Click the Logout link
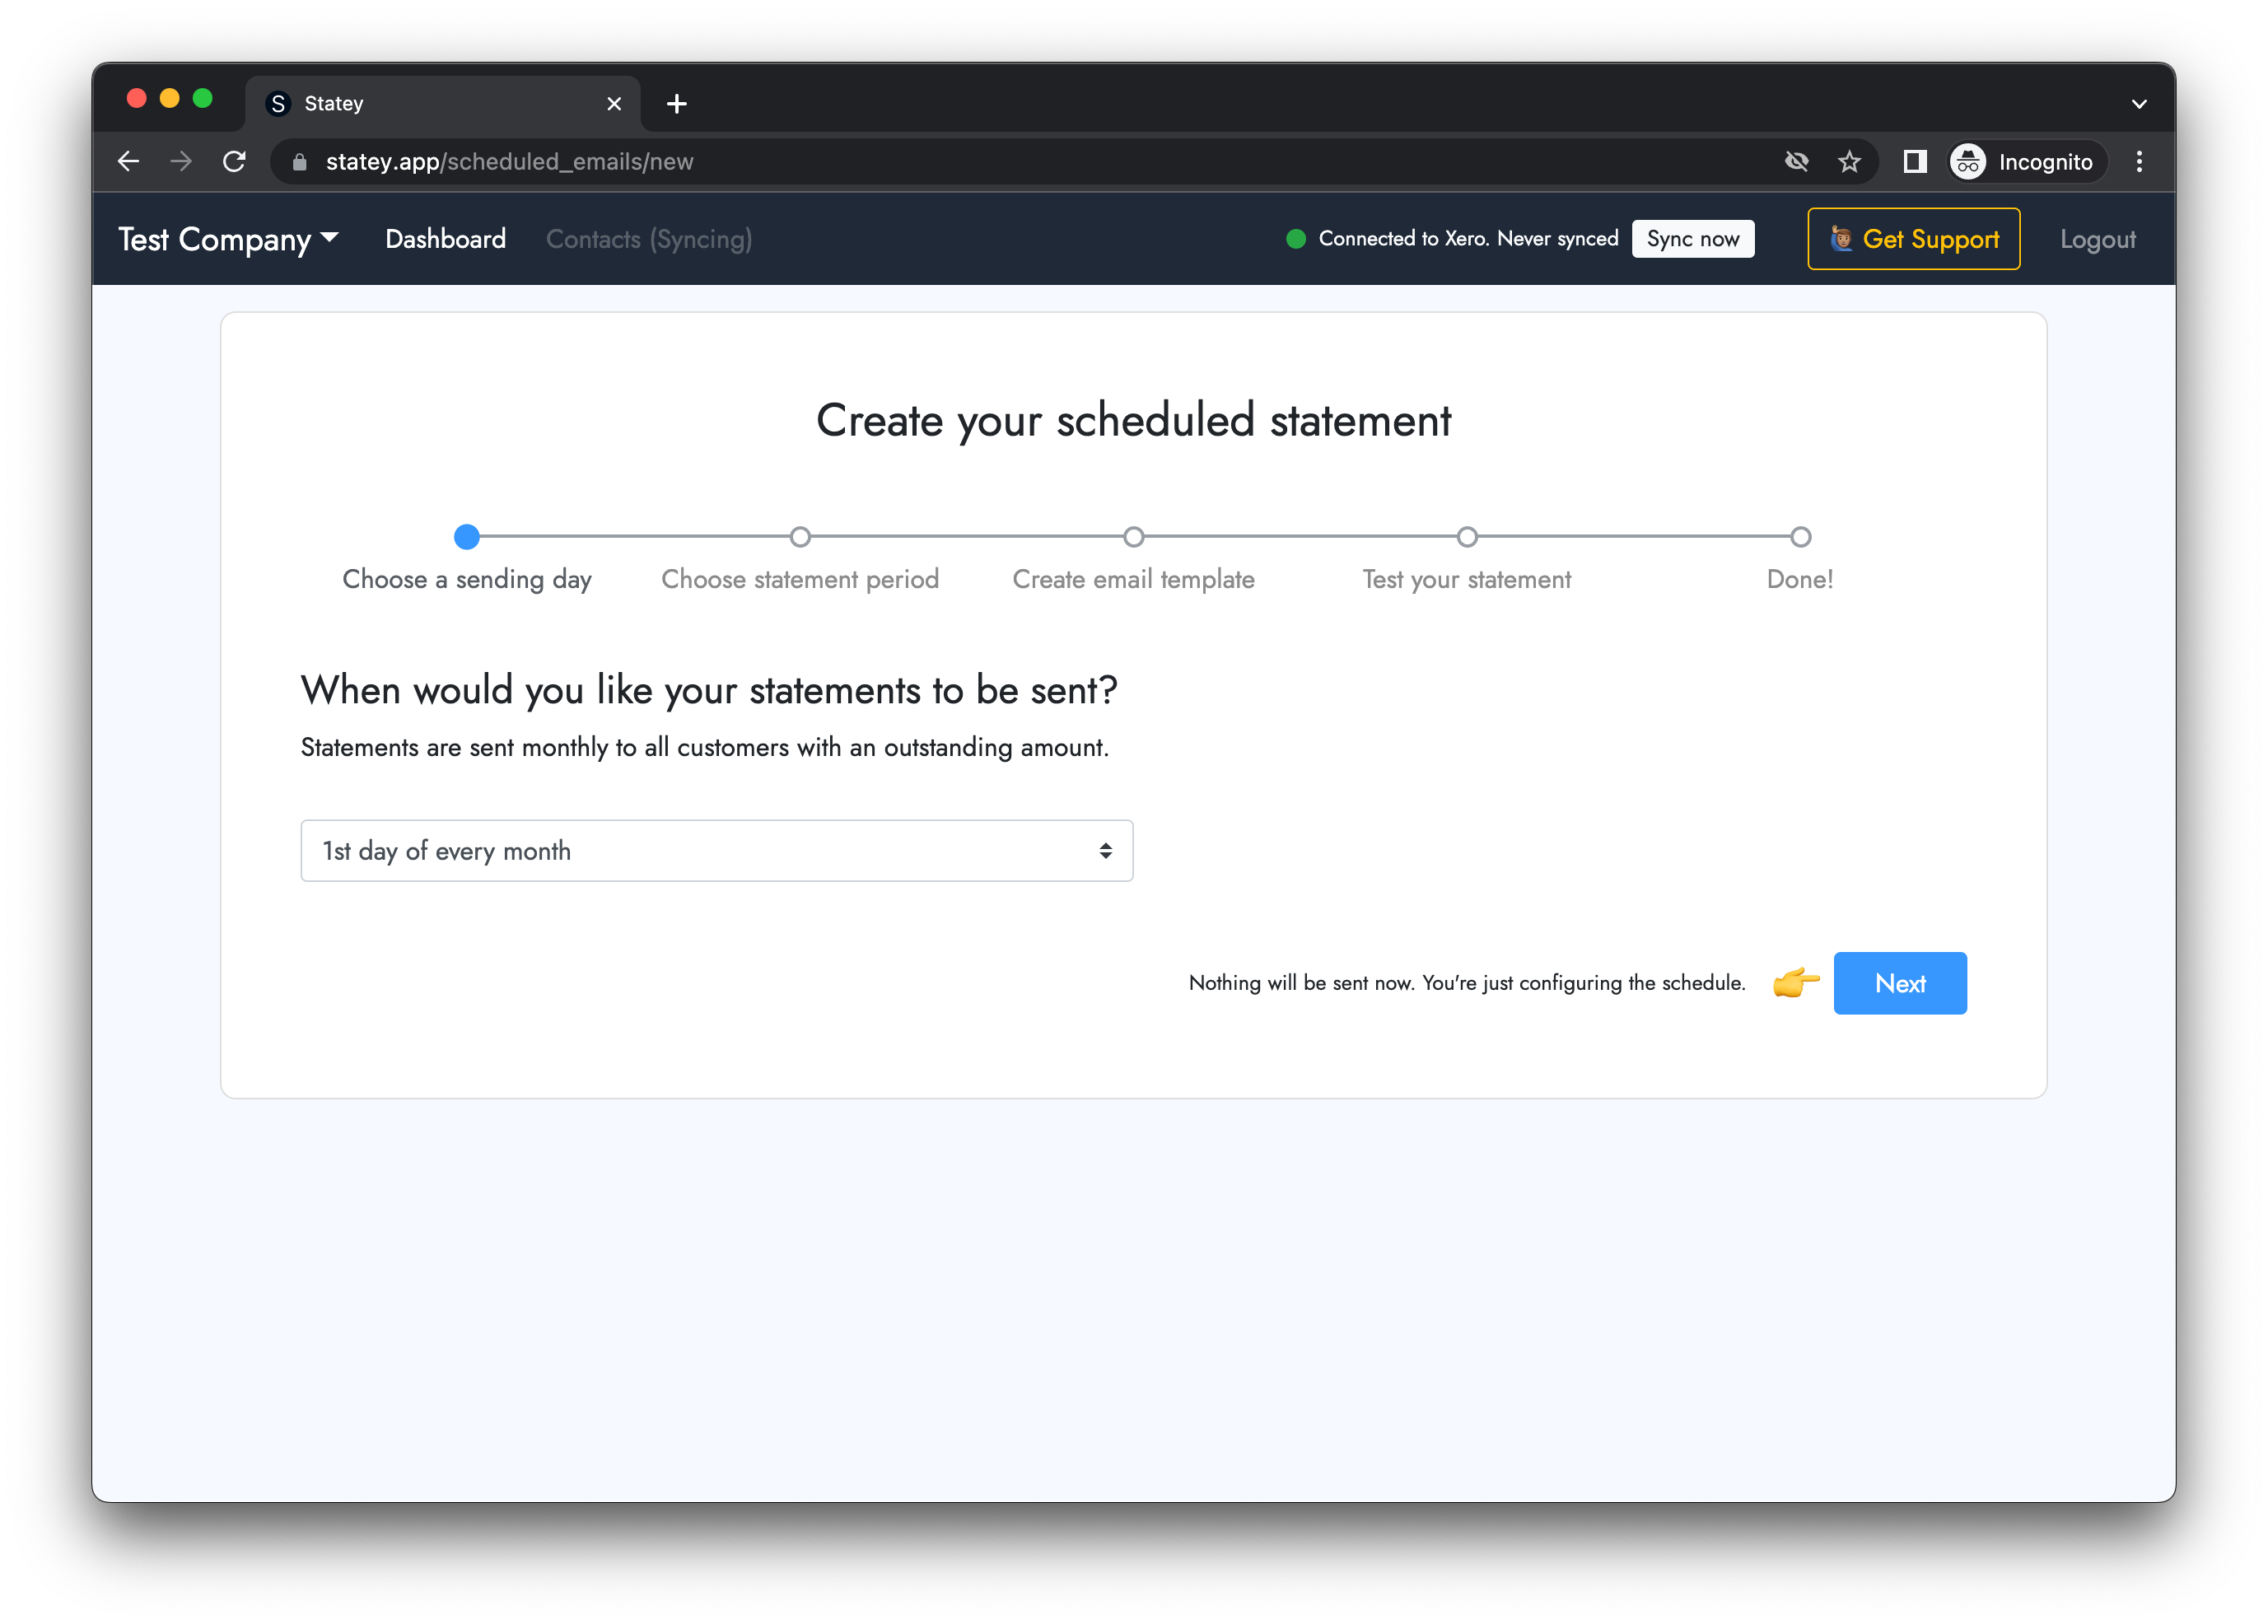 [2097, 239]
